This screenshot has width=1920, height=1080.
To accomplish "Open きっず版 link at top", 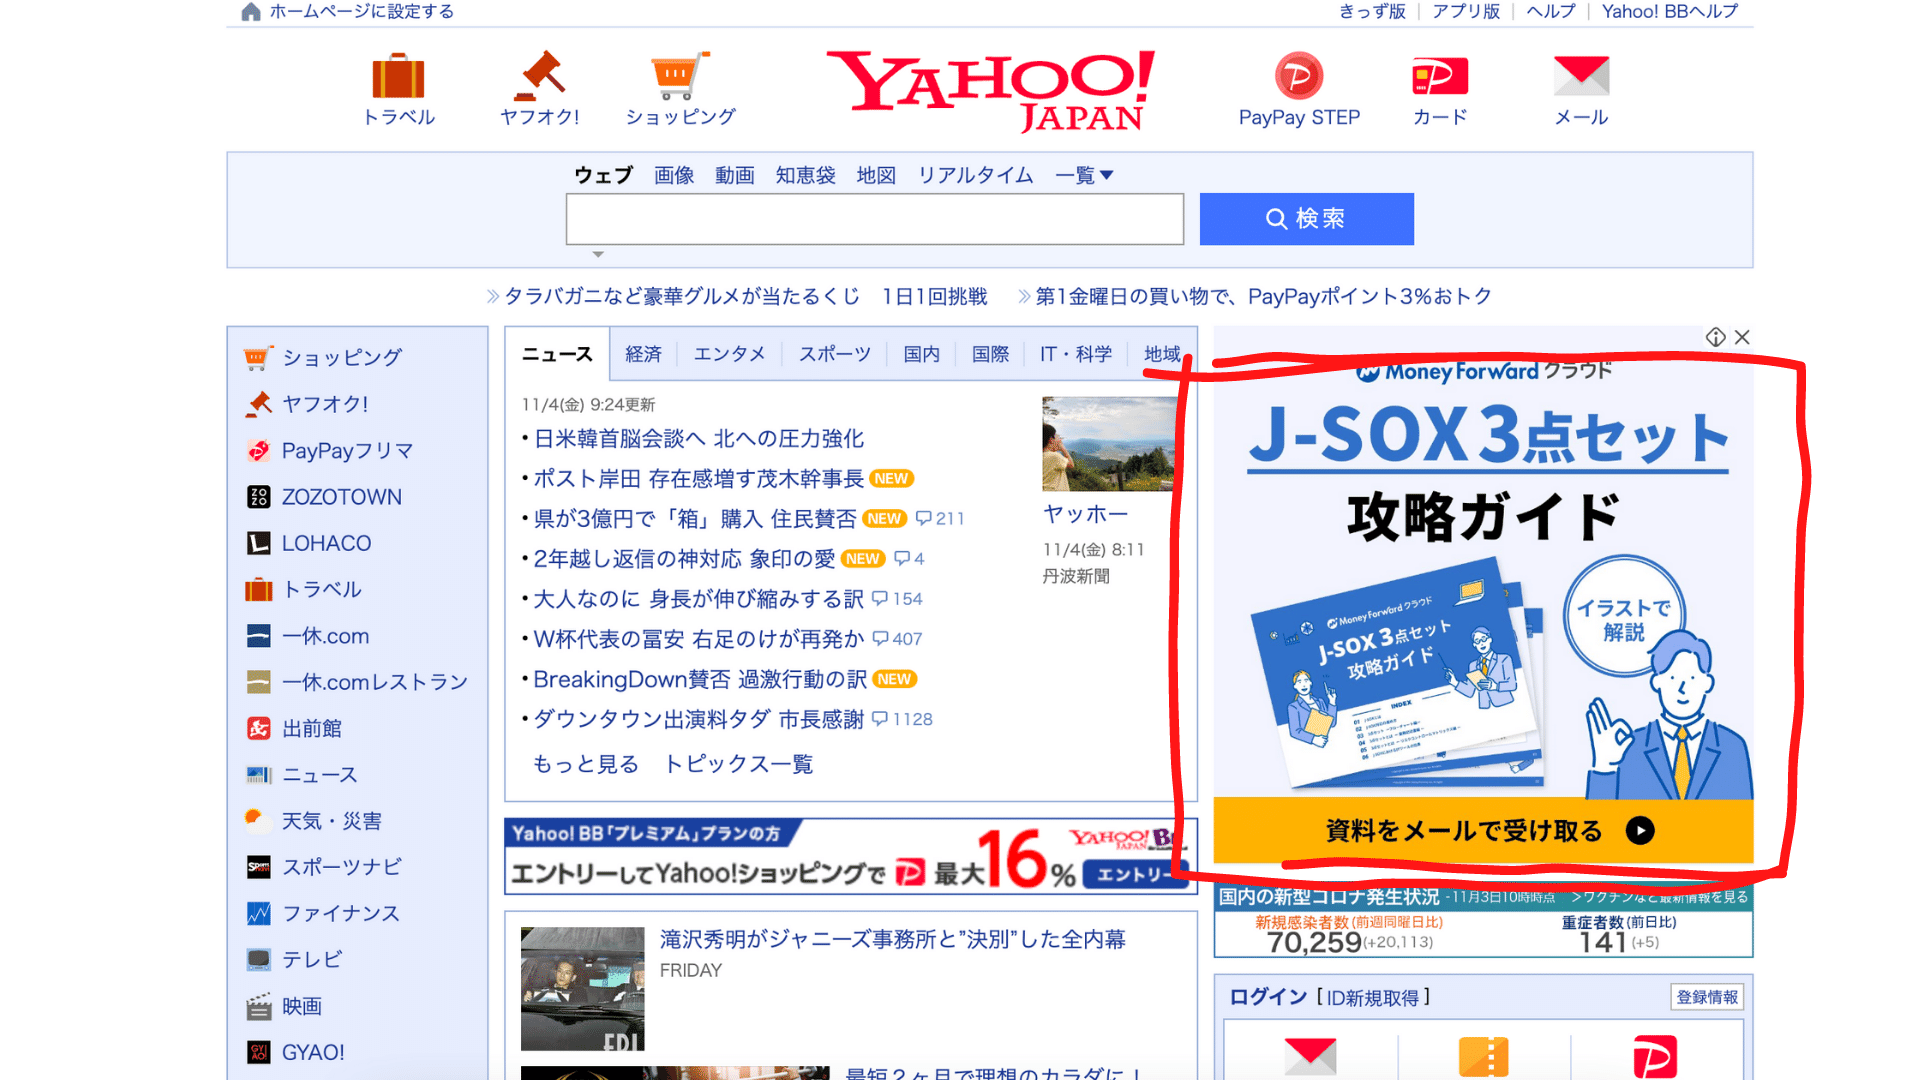I will (x=1372, y=11).
